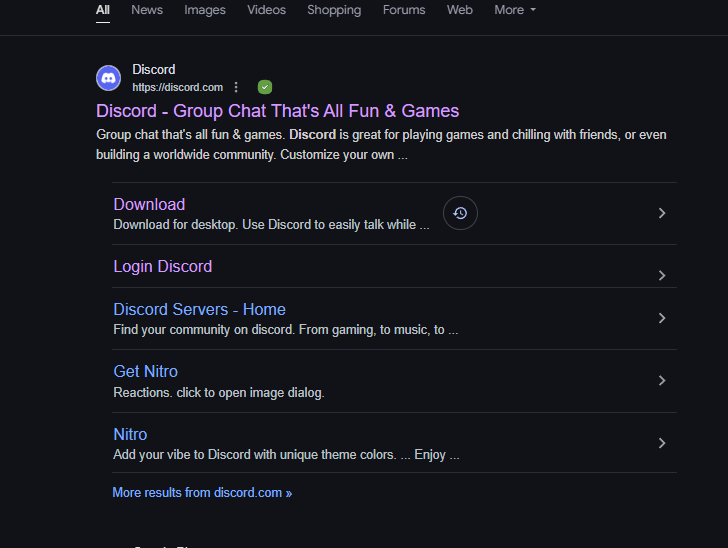Click the Discord site name above URL
This screenshot has height=548, width=728.
click(x=154, y=69)
